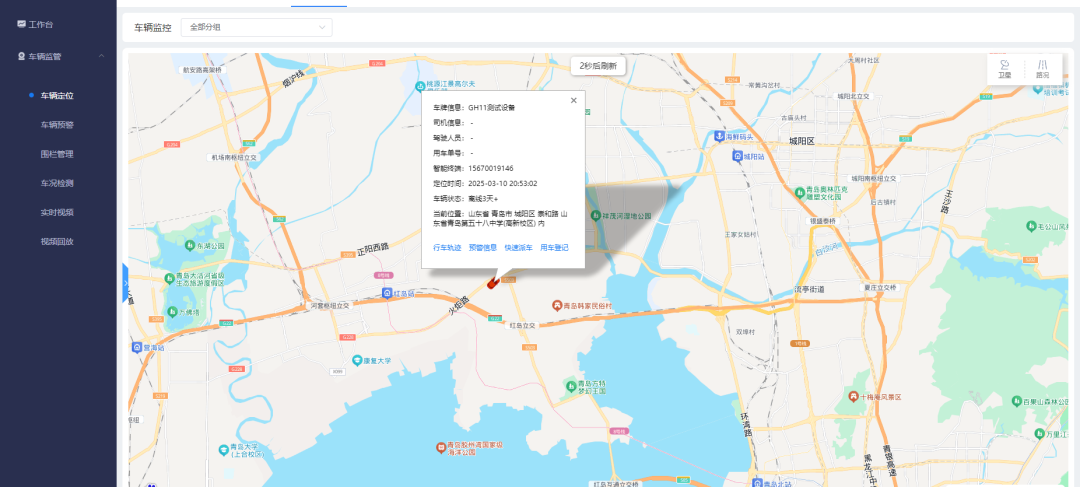Click 快速派车 link in popup
Screen dimensions: 1080x487
pyautogui.click(x=518, y=247)
